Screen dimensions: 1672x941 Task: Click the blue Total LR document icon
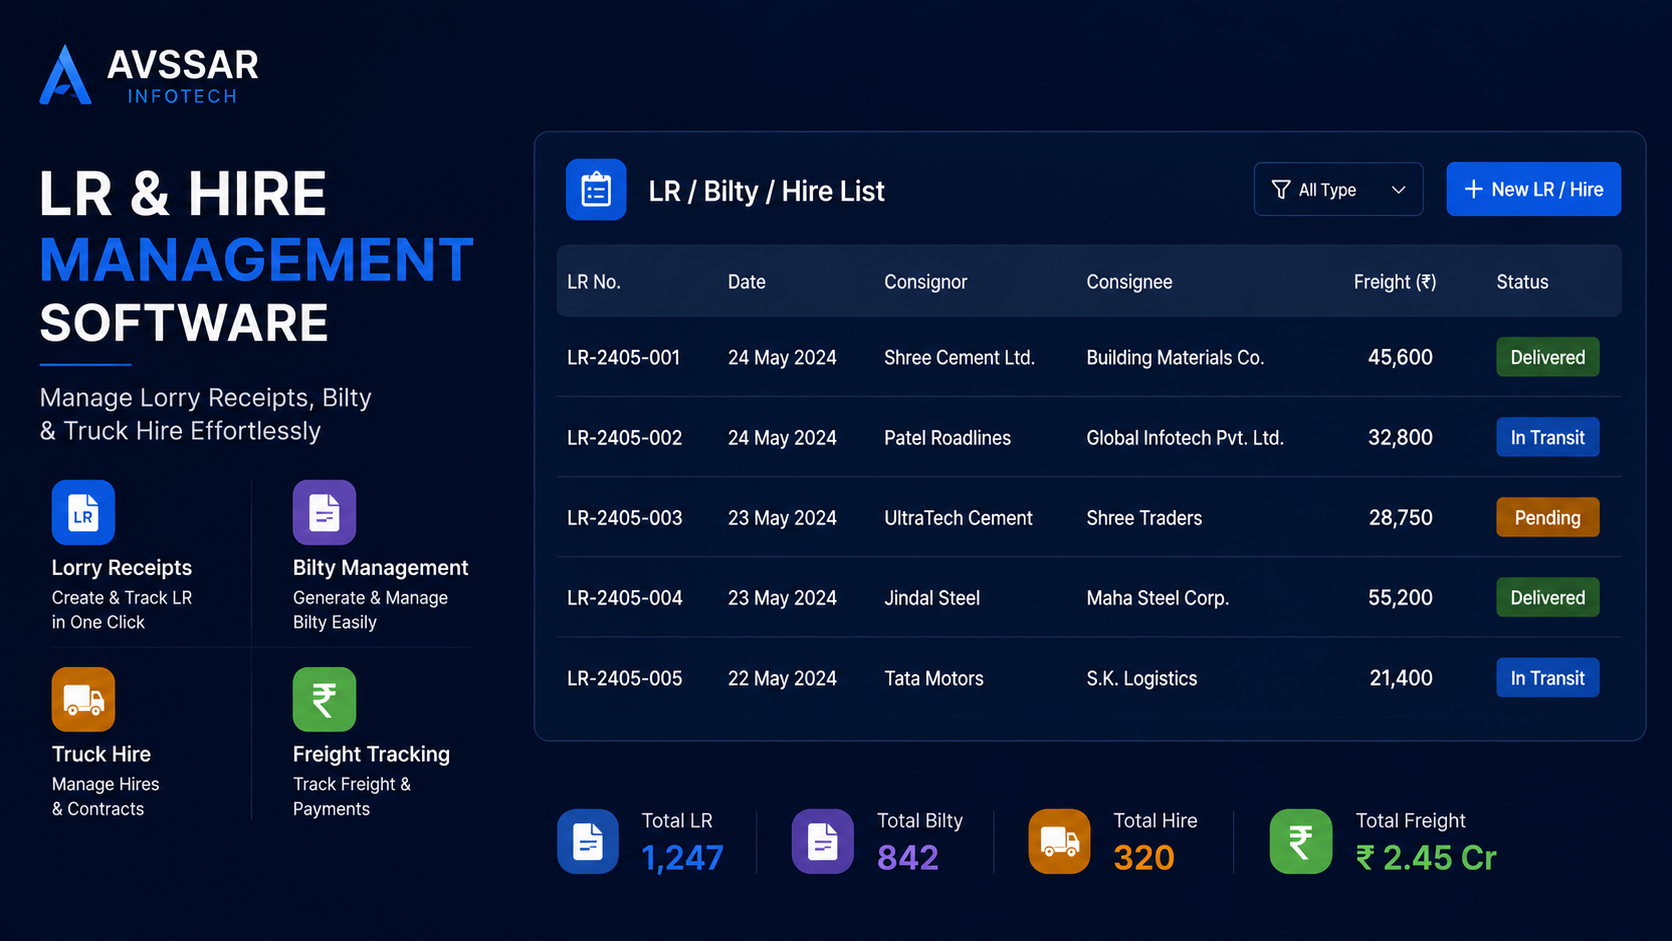click(588, 841)
